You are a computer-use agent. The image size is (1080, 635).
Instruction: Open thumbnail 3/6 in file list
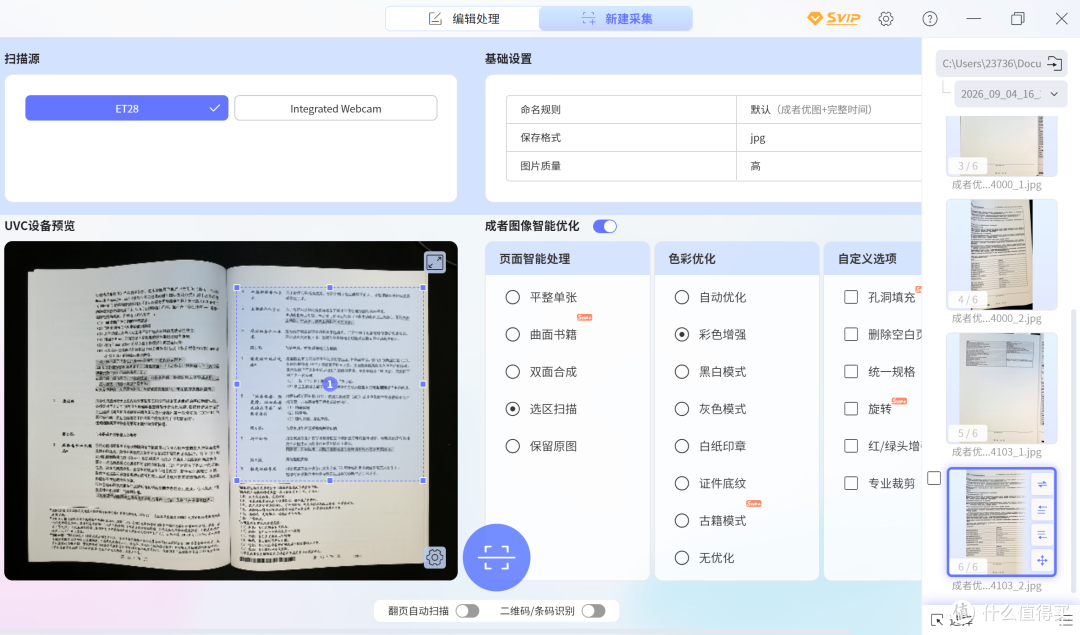click(x=1001, y=146)
